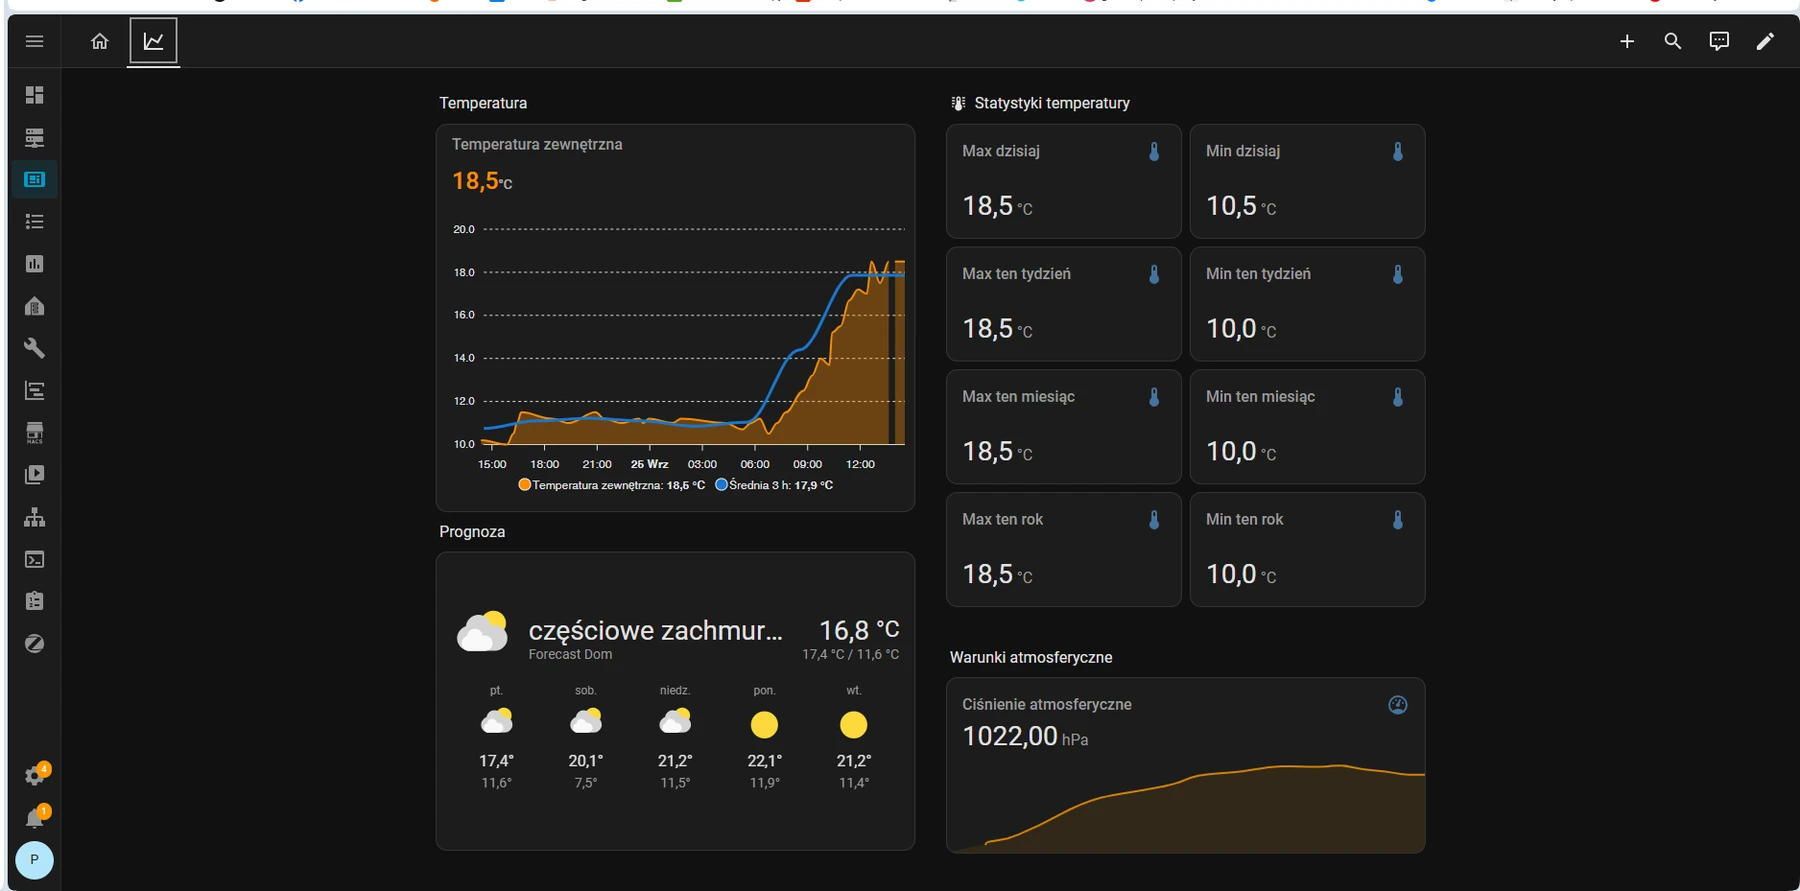Viewport: 1800px width, 891px height.
Task: Toggle Średnia 3 h legend series
Action: pos(774,485)
